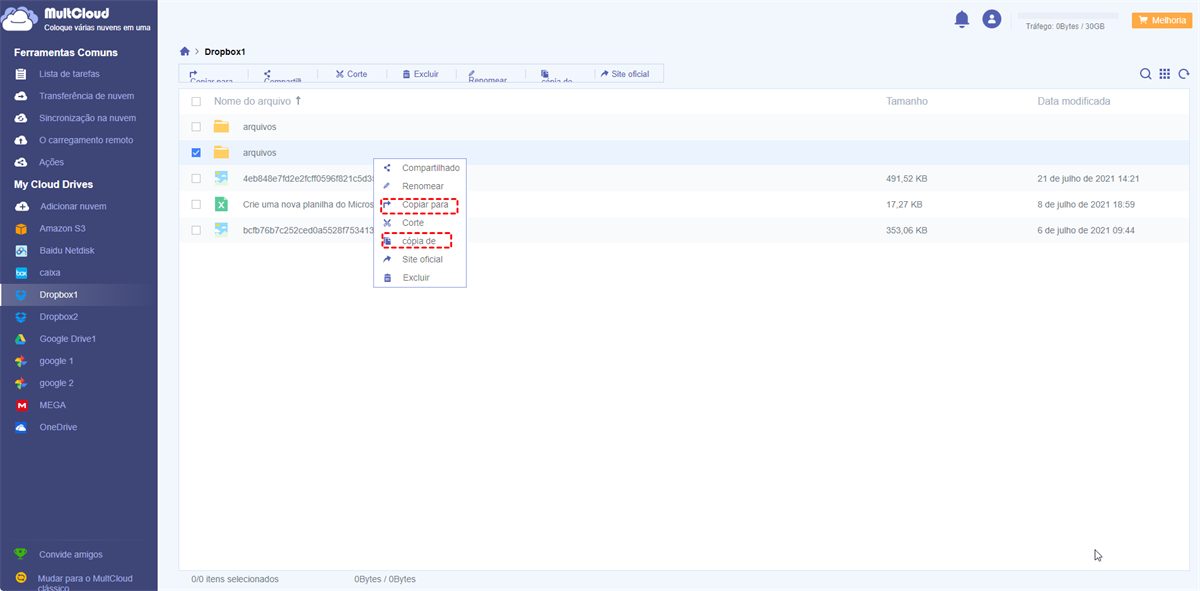Image resolution: width=1200 pixels, height=591 pixels.
Task: Open the notifications bell icon
Action: (x=962, y=19)
